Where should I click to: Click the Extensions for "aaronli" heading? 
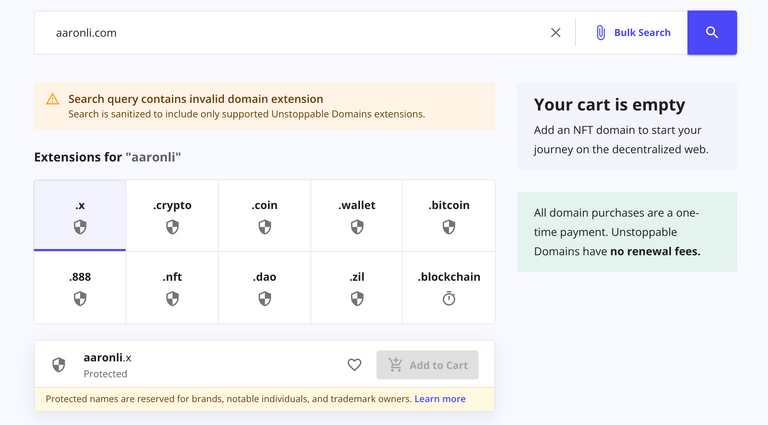(107, 157)
